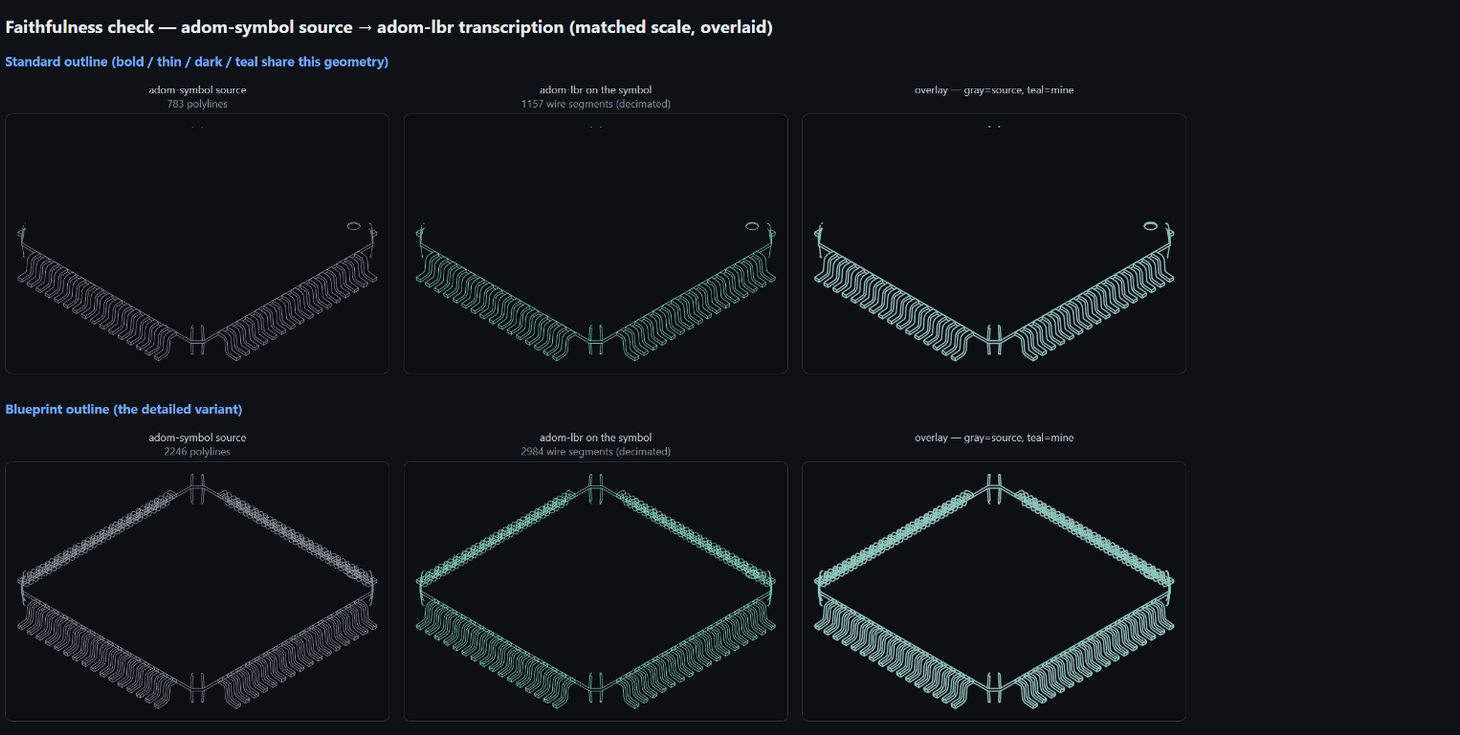The height and width of the screenshot is (735, 1460).
Task: Click the bottom 'overlay — gray=source, teal=mine' label
Action: [x=994, y=438]
